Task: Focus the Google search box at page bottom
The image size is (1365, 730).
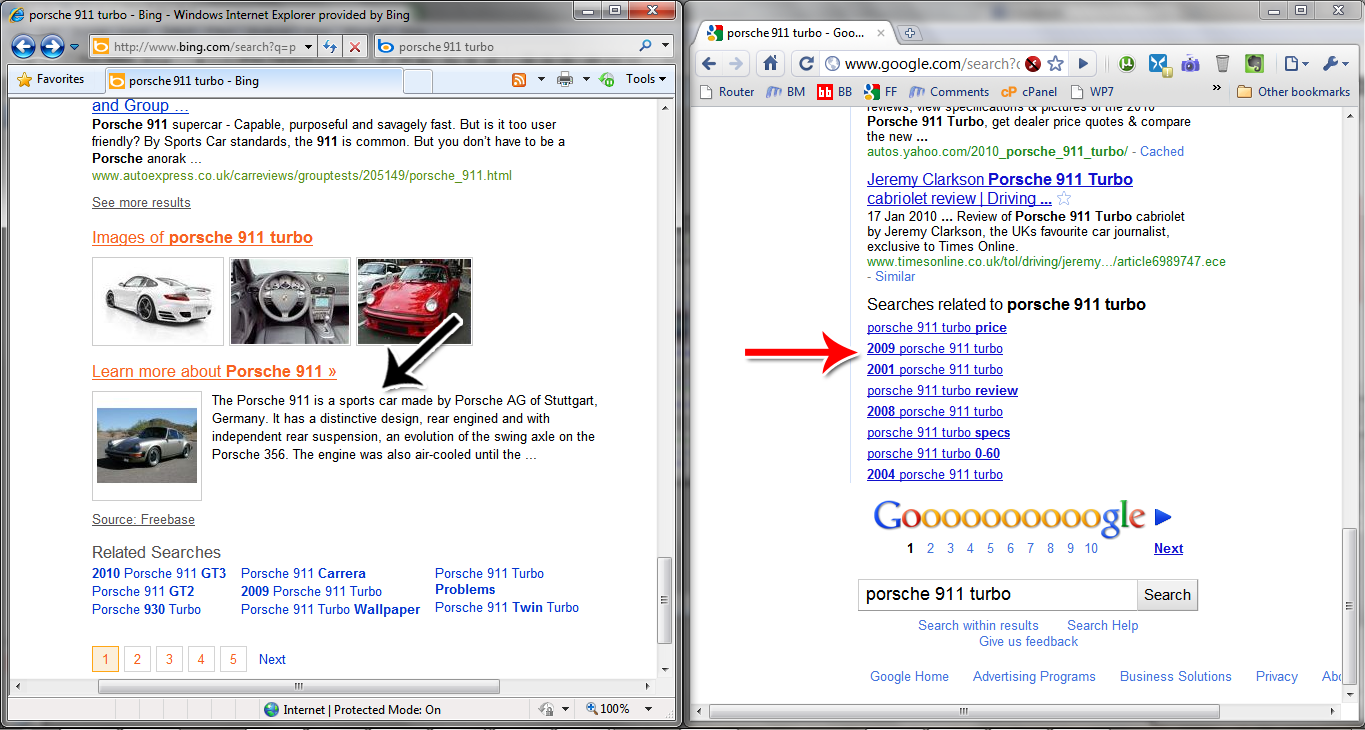Action: (x=997, y=595)
